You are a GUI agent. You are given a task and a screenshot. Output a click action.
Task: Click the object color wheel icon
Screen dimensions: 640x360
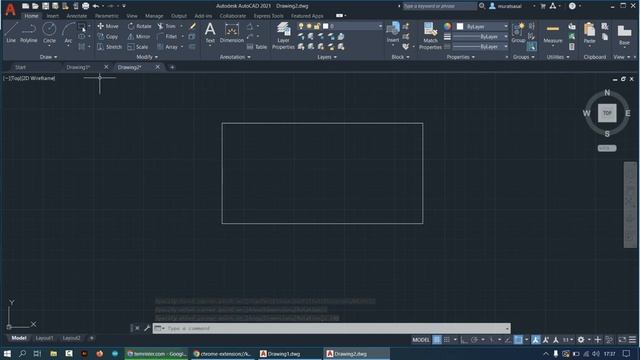[447, 26]
